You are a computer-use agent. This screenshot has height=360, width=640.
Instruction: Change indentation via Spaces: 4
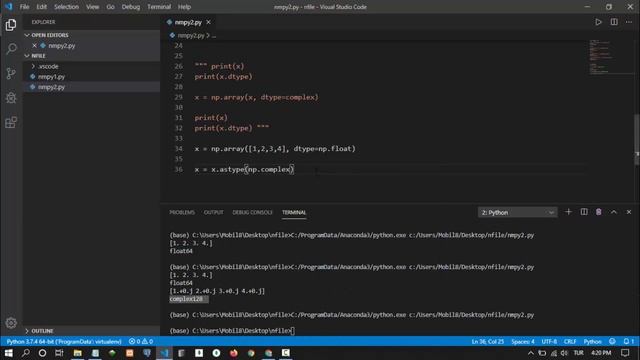523,341
